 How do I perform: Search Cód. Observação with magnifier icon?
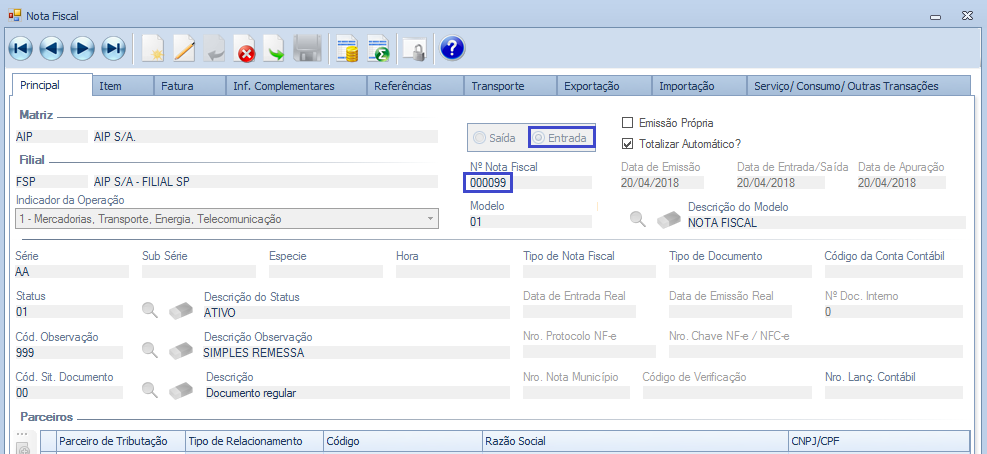(150, 349)
